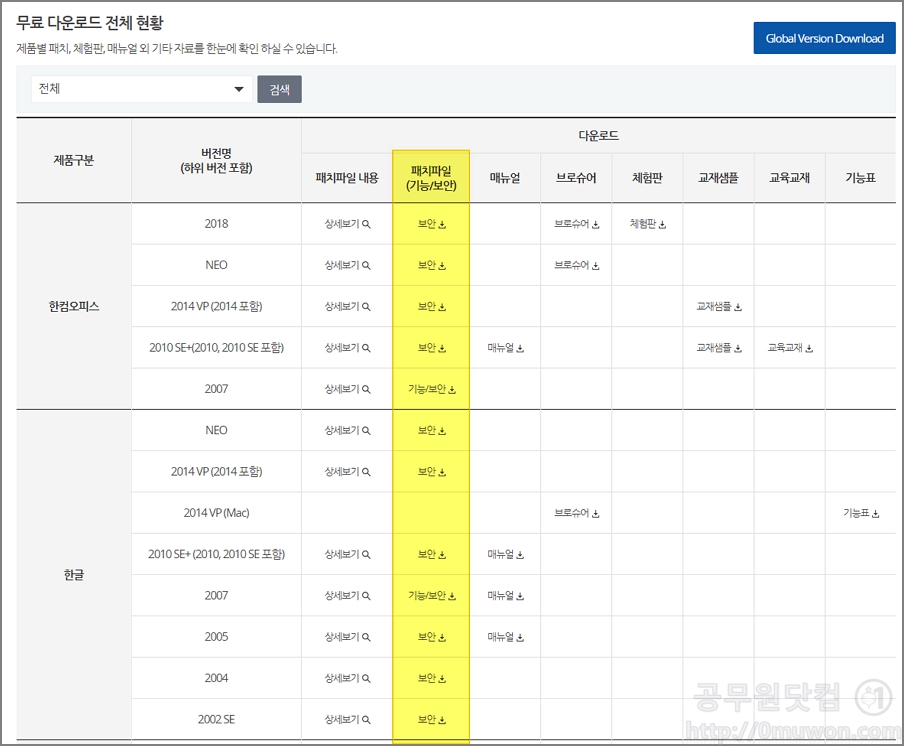Download 보안 patch for 한컴오피스 2010 SE+
This screenshot has height=746, width=904.
[432, 348]
